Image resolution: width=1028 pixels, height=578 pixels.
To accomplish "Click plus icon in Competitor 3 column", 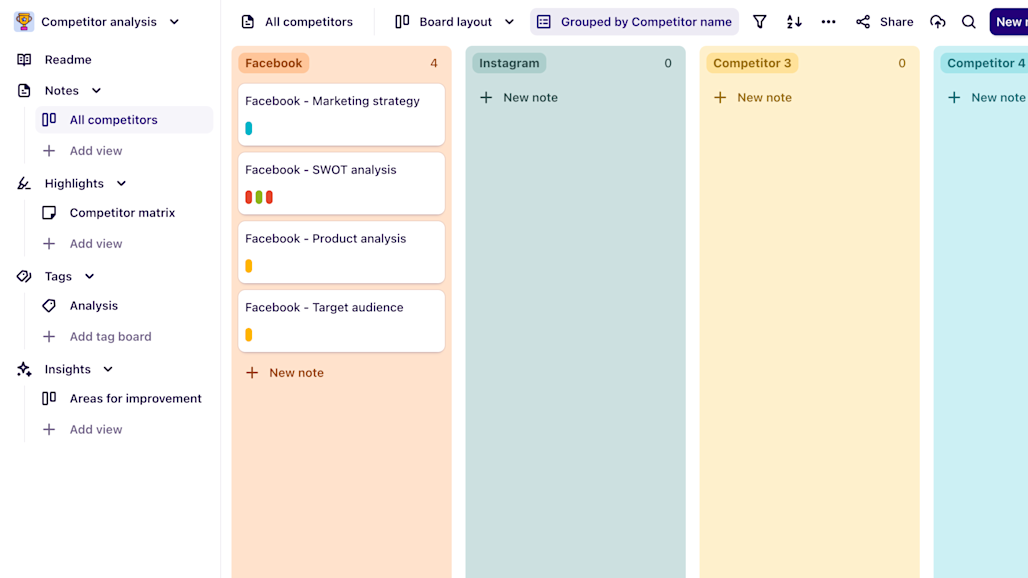I will pyautogui.click(x=720, y=98).
